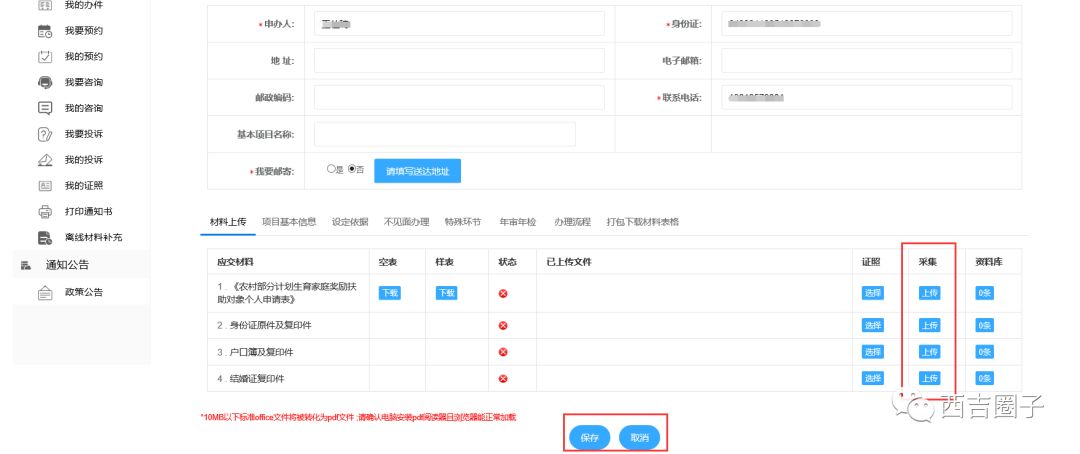Click red status icon for 身份证原件及复印件
This screenshot has width=1080, height=454.
pos(503,325)
